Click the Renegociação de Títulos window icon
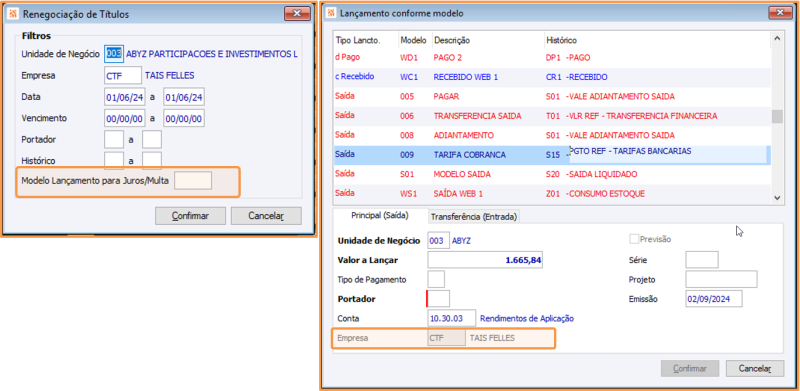Viewport: 800px width, 391px height. click(x=13, y=14)
